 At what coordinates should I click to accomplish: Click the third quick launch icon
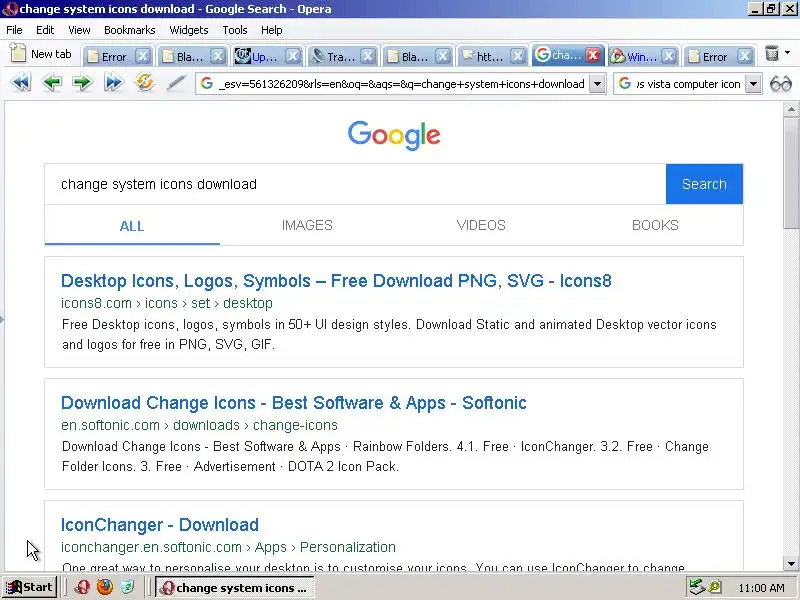pyautogui.click(x=127, y=587)
